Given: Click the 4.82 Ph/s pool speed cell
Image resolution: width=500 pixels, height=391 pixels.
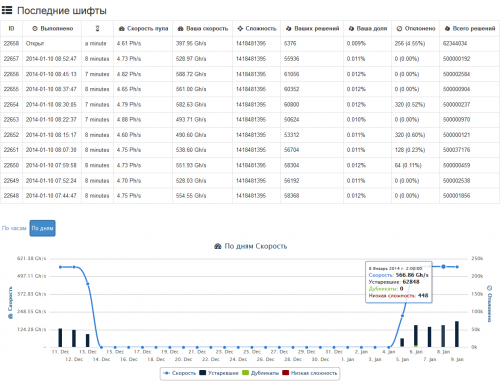Looking at the screenshot, I should click(129, 74).
